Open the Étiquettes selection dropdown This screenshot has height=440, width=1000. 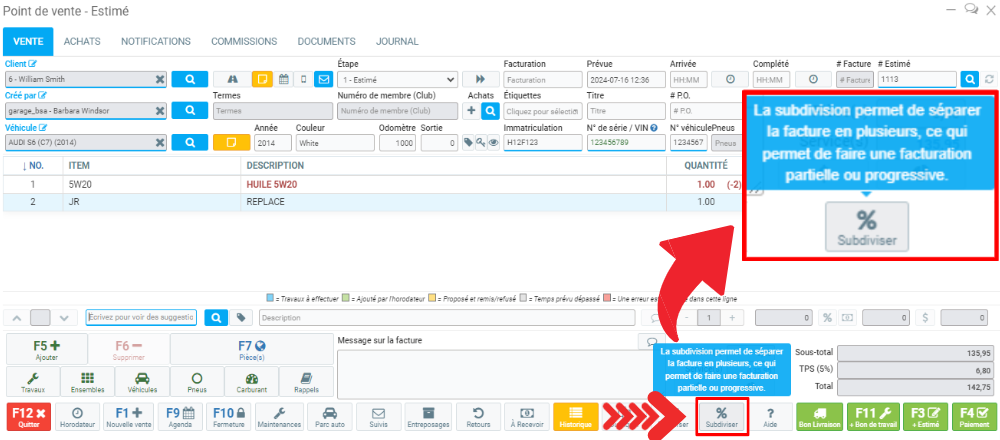pos(542,111)
